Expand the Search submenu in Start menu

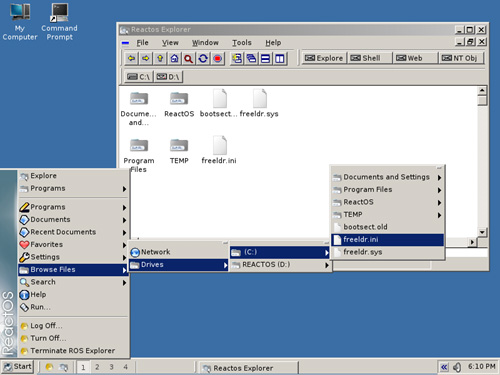tap(73, 282)
